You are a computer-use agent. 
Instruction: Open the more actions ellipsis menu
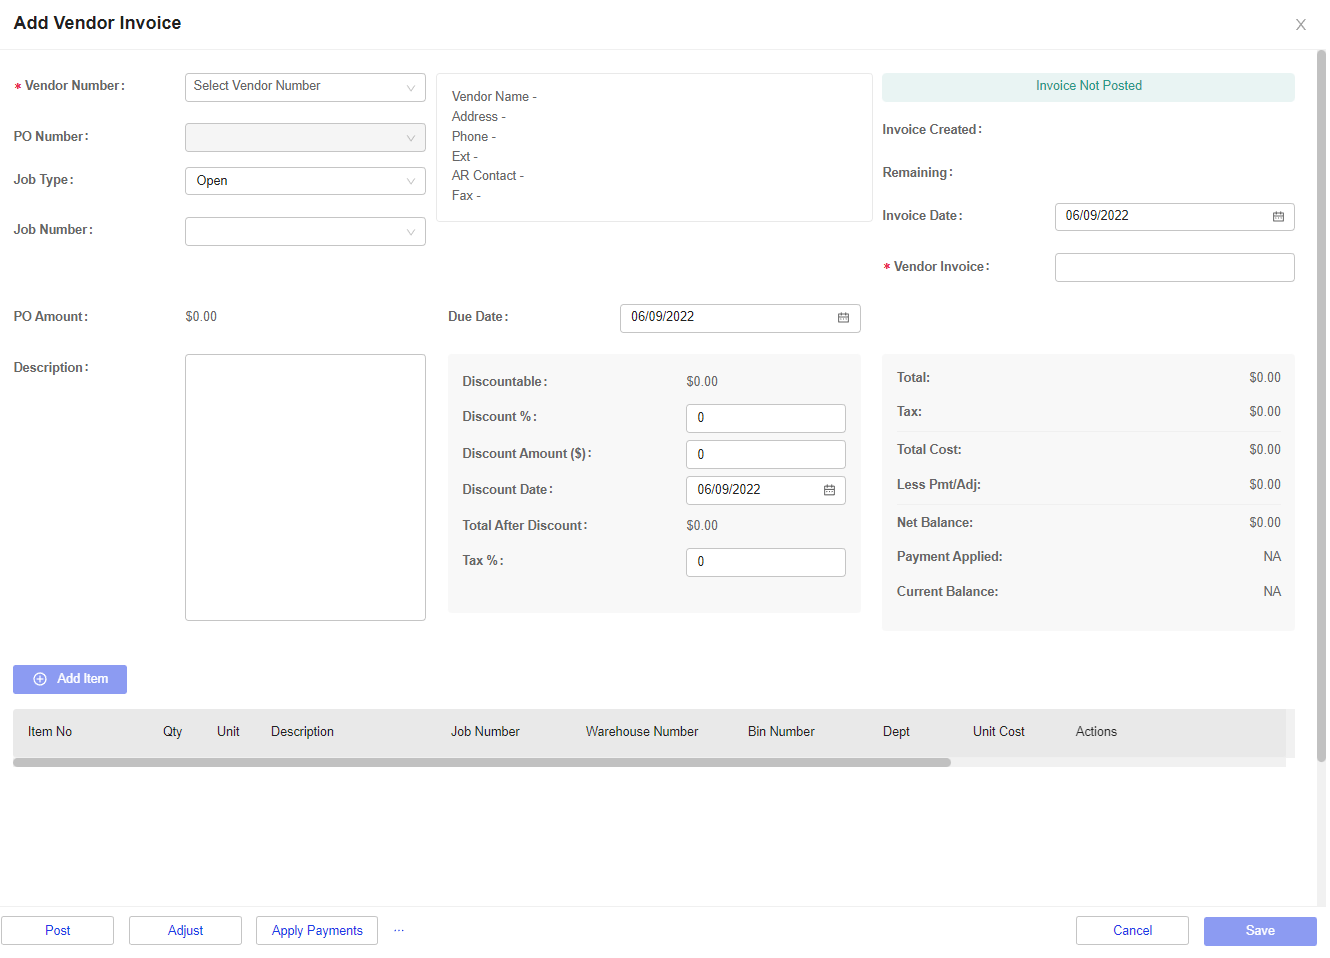[399, 930]
